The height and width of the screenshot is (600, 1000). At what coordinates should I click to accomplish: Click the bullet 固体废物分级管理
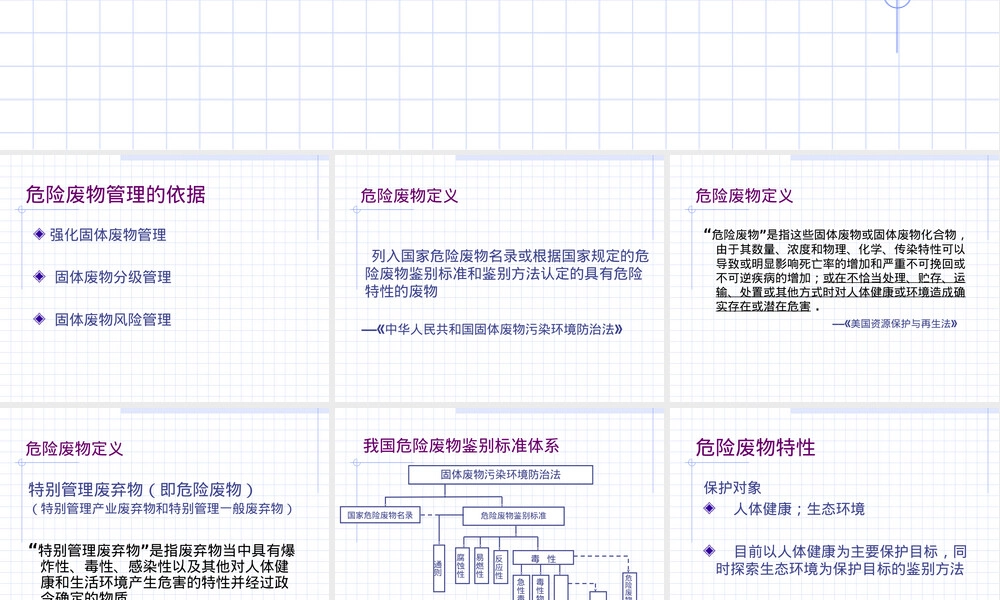coord(113,277)
